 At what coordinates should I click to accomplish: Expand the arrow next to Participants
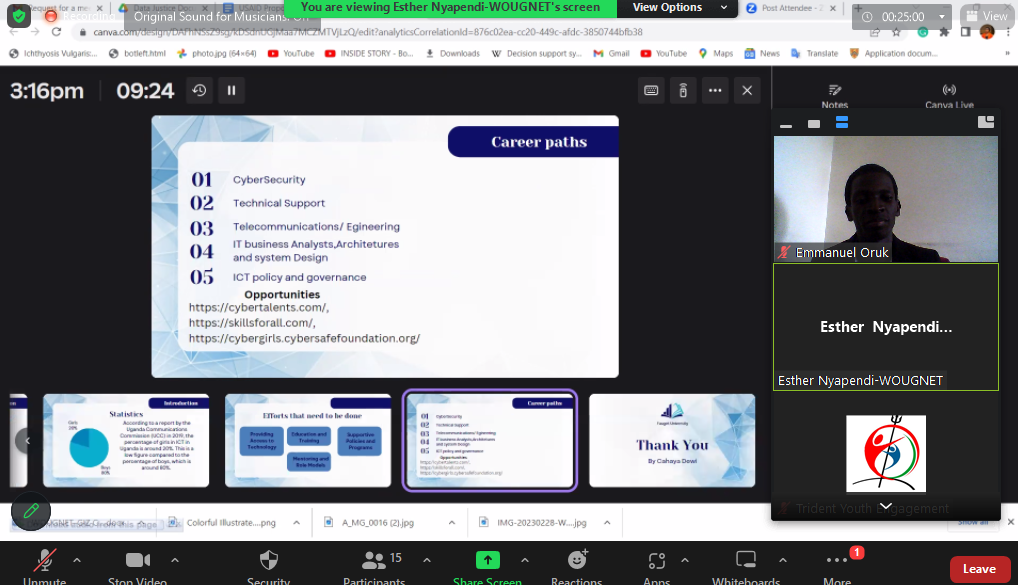tap(427, 560)
